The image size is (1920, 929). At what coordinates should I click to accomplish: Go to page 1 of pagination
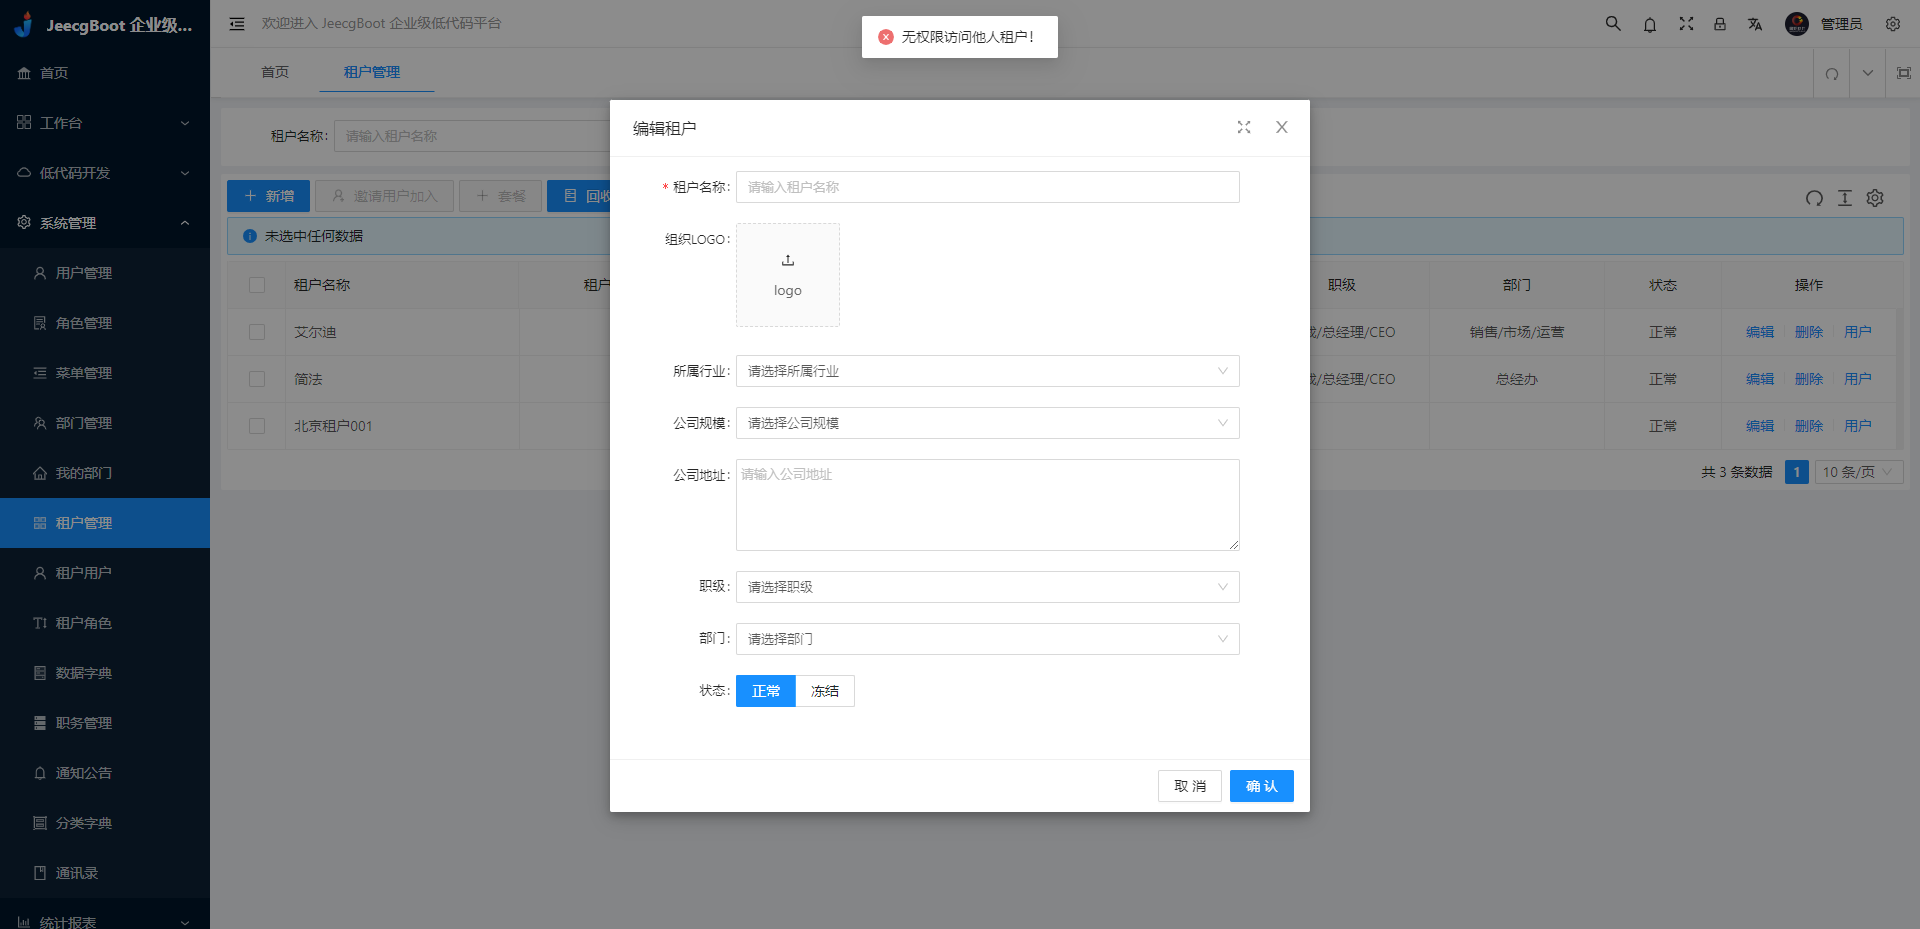coord(1797,472)
